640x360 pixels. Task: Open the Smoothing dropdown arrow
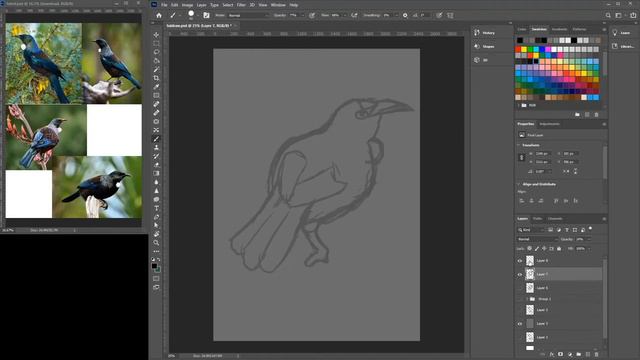tap(396, 15)
